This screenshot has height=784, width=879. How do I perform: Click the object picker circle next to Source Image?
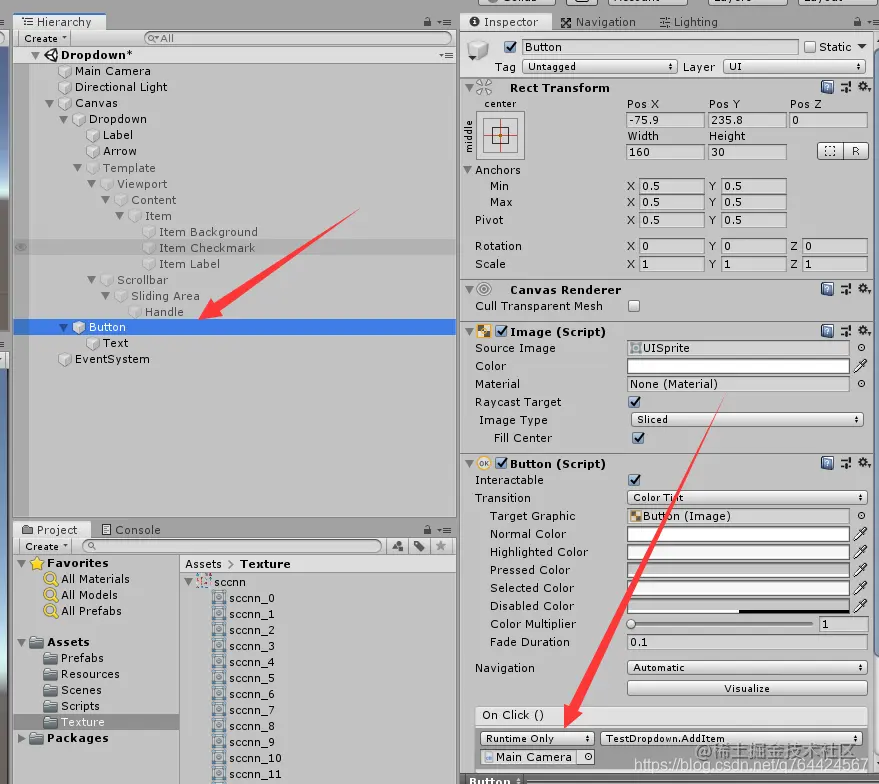click(861, 348)
